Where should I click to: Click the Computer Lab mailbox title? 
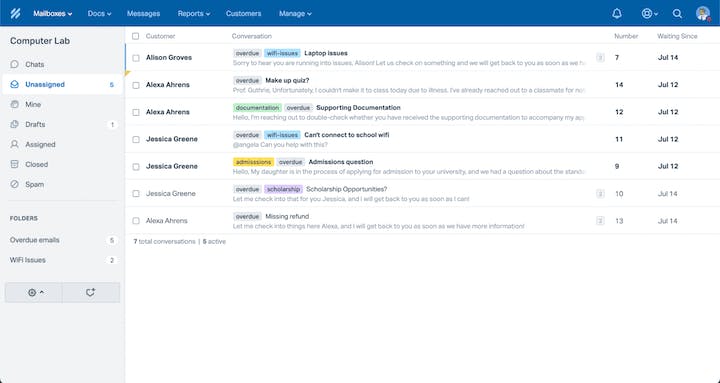click(40, 41)
